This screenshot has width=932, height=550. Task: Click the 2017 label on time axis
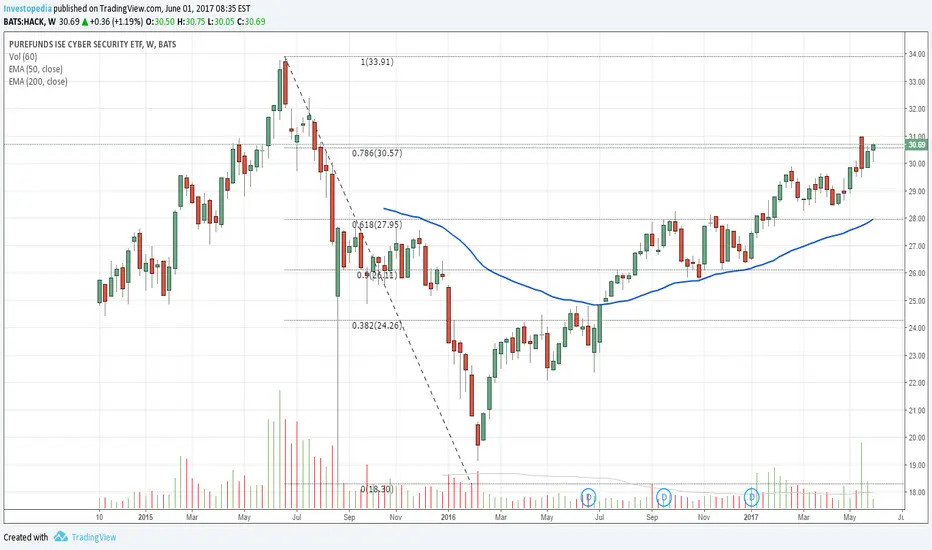pyautogui.click(x=751, y=517)
